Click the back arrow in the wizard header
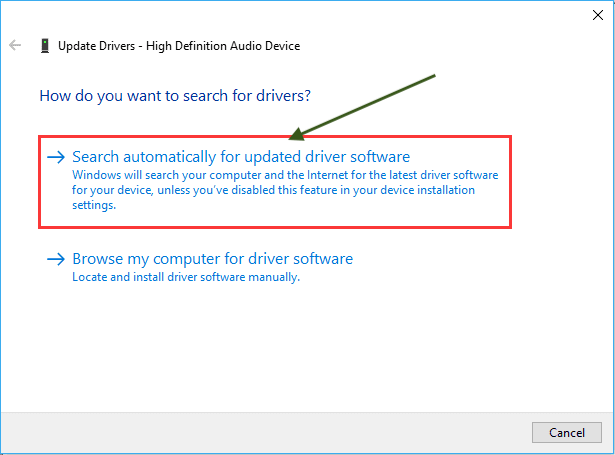This screenshot has height=455, width=615. [x=15, y=46]
